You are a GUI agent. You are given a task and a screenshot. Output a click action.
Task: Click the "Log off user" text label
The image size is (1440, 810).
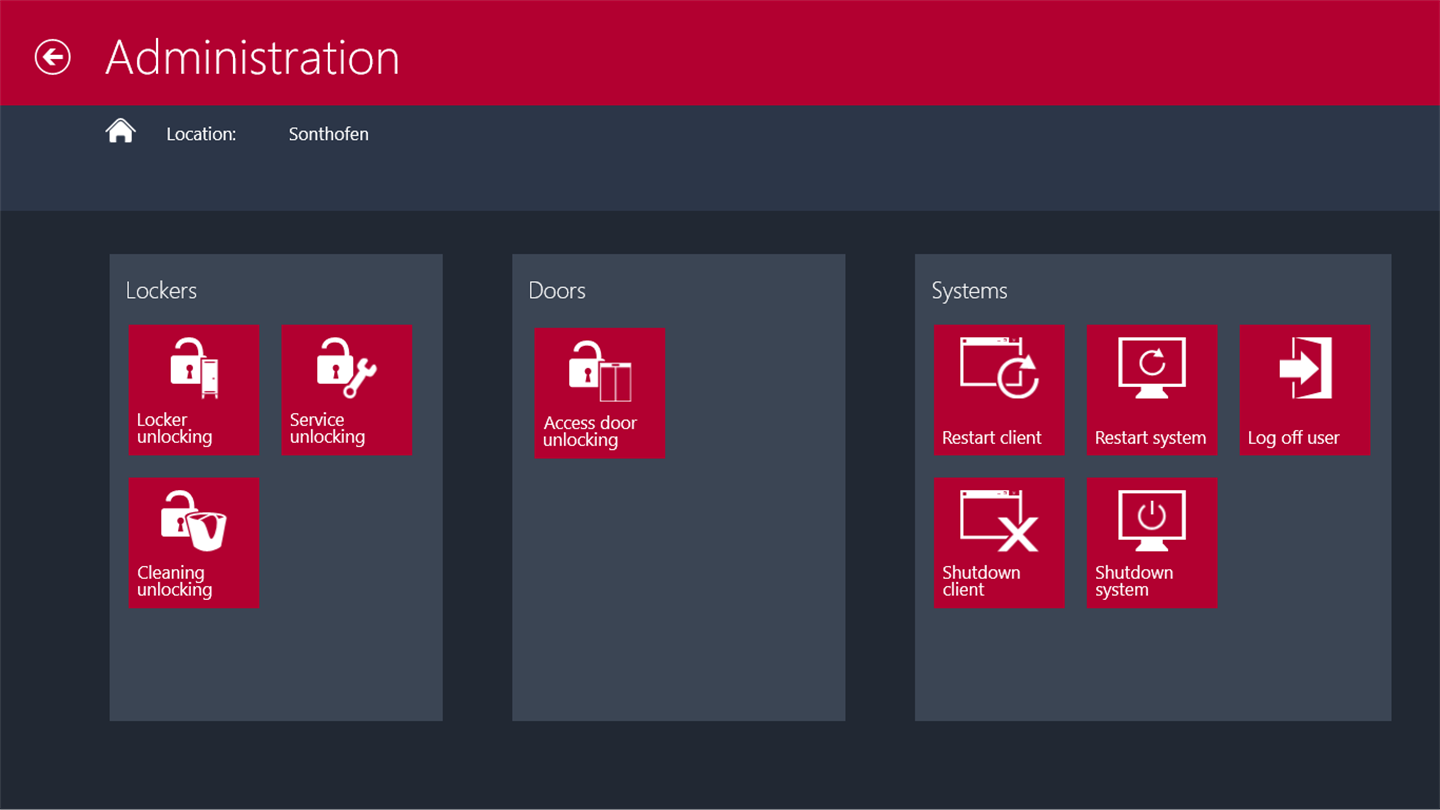click(x=1293, y=438)
